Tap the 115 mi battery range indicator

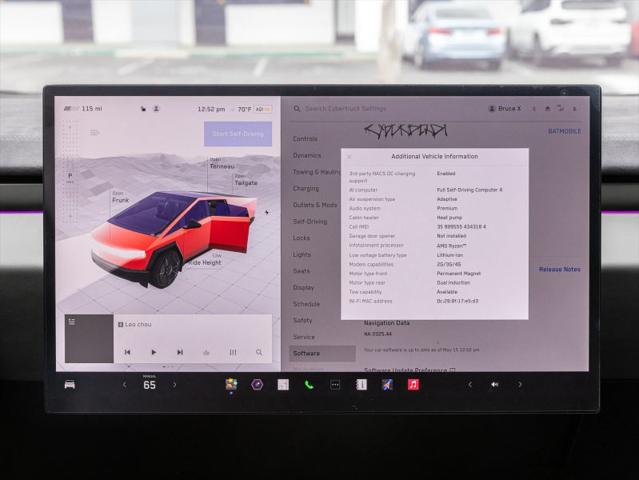(83, 109)
